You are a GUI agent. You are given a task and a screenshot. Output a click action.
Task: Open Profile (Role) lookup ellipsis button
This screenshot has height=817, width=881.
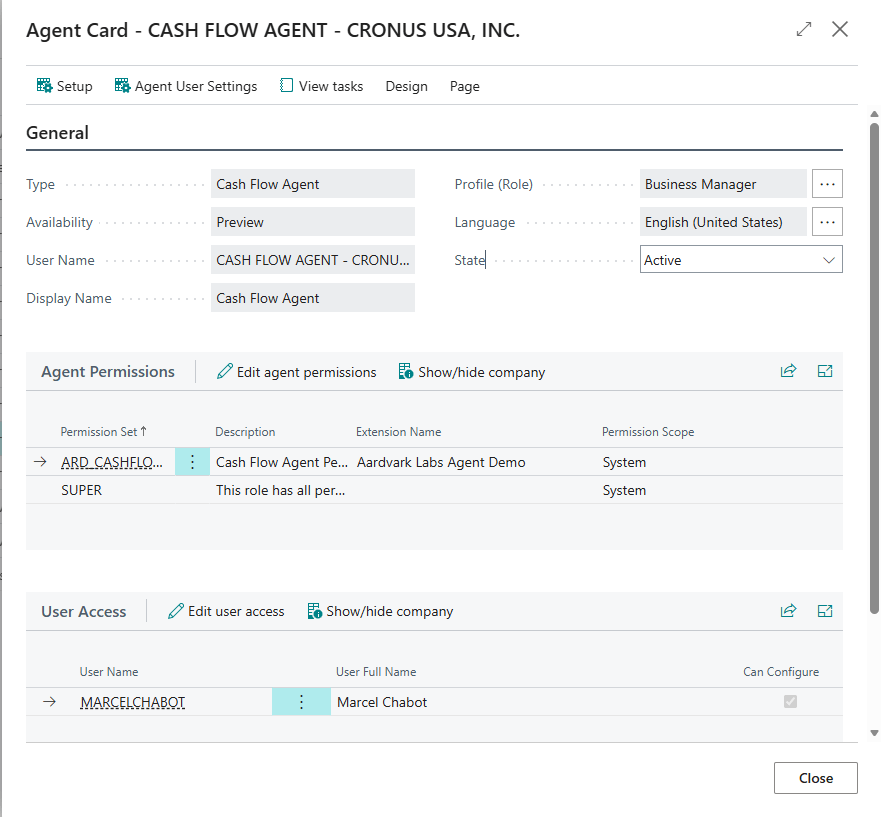[827, 184]
